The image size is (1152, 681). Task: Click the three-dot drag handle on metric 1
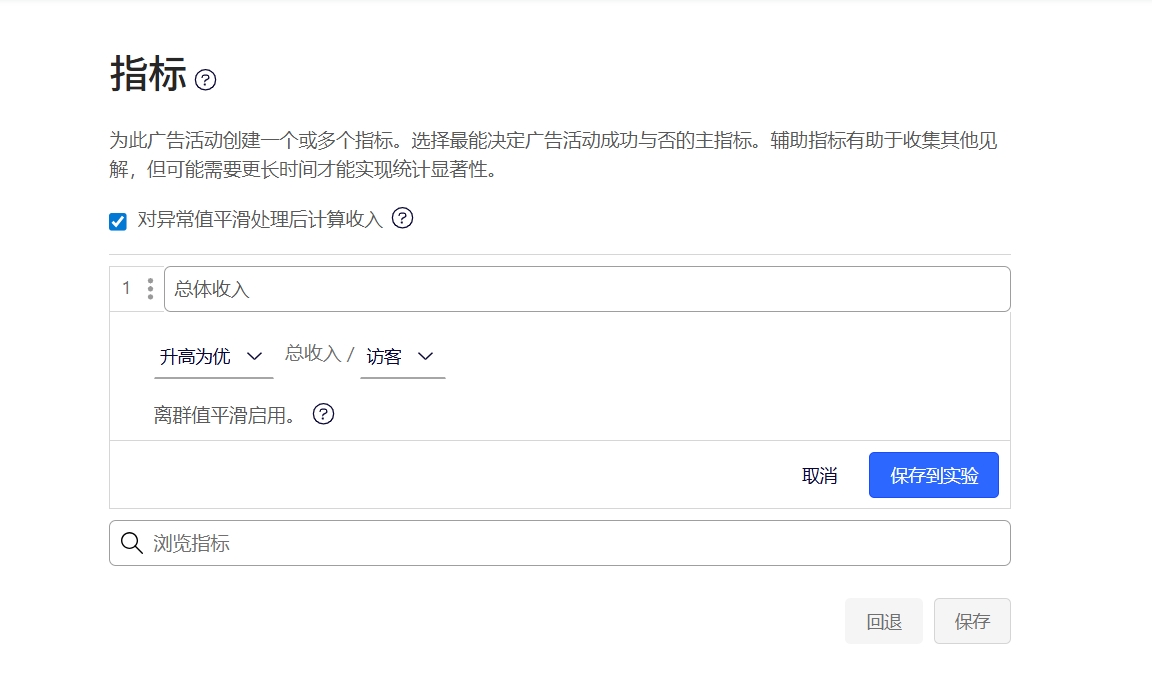pos(150,289)
